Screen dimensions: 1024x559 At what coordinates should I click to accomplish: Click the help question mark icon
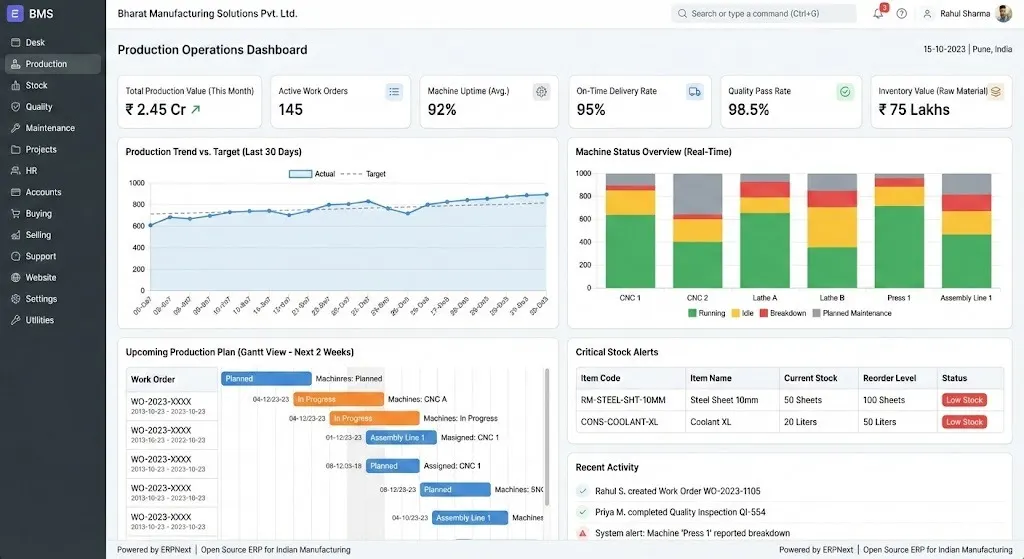[901, 13]
